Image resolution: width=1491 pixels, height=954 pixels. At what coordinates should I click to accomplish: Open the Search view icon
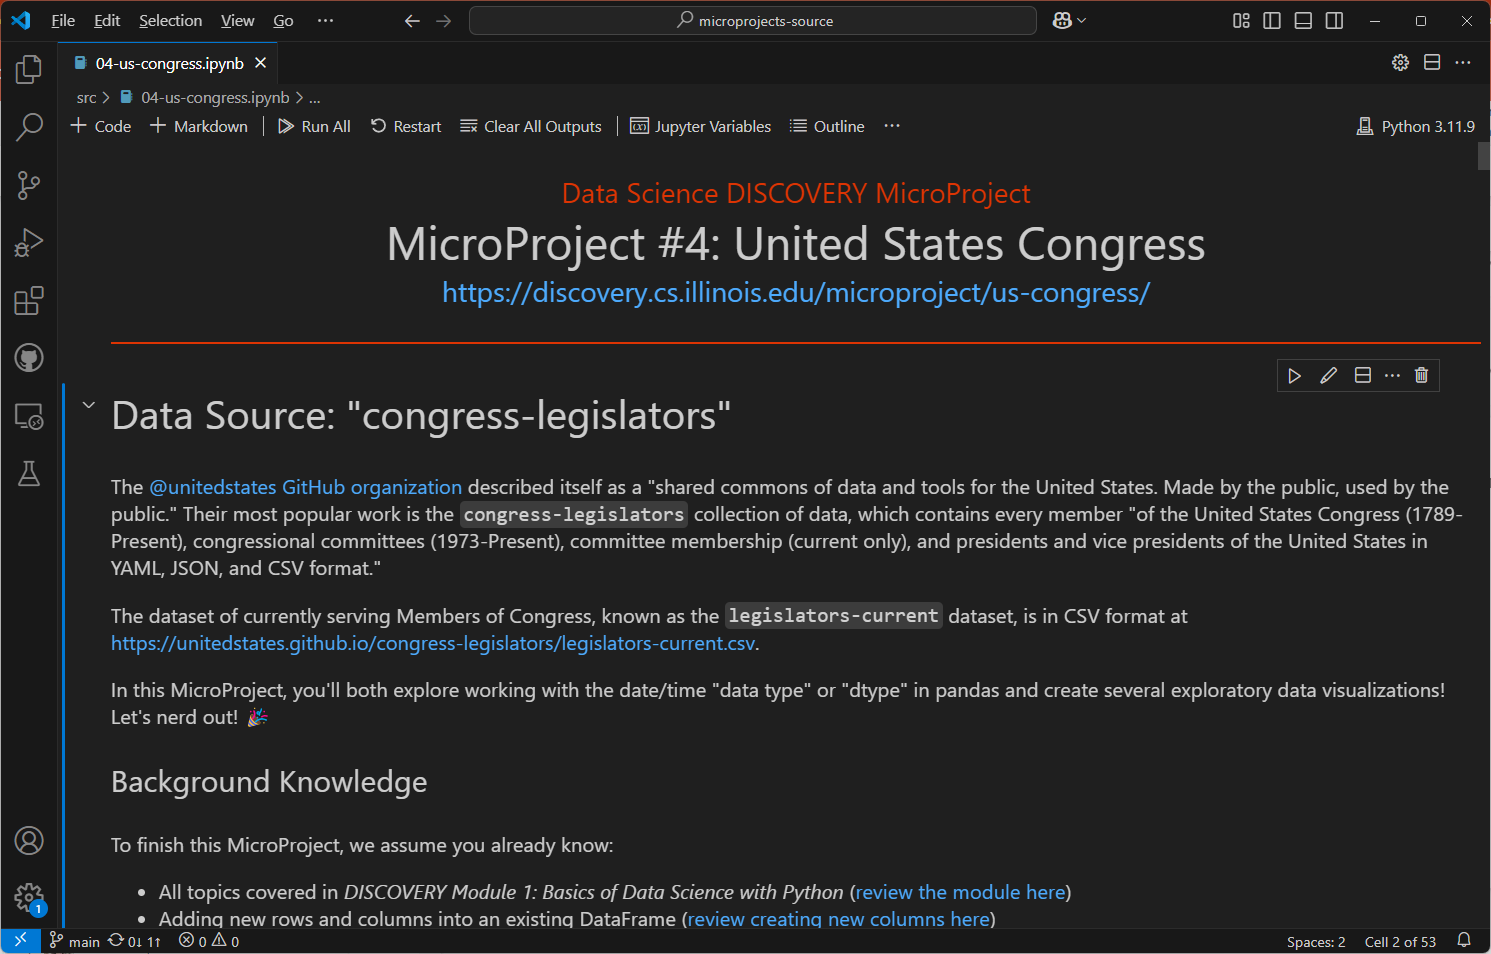[x=29, y=127]
